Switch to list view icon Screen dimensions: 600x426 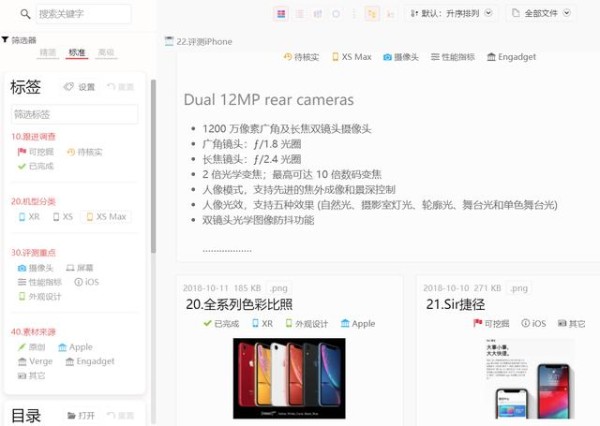(x=300, y=14)
